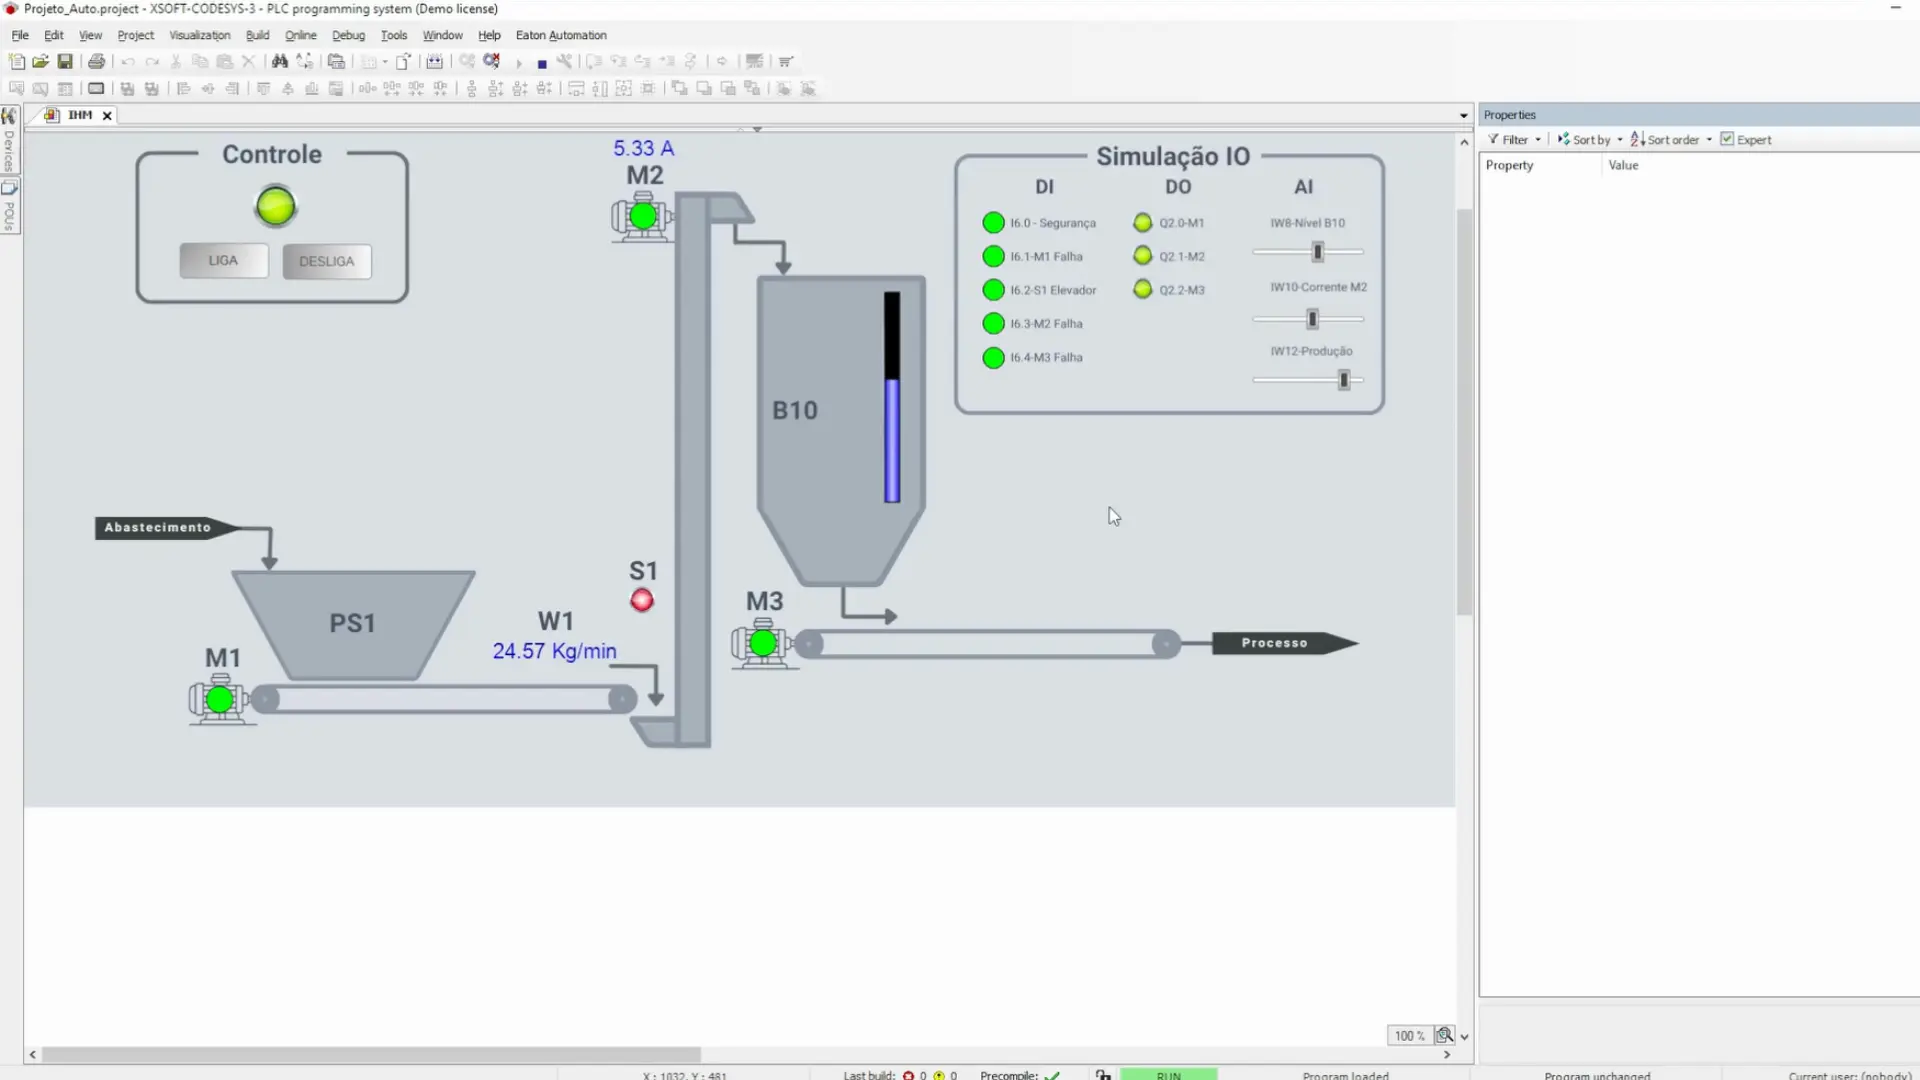Toggle the I6.2-S1 Elevador input indicator
The height and width of the screenshot is (1080, 1920).
993,290
